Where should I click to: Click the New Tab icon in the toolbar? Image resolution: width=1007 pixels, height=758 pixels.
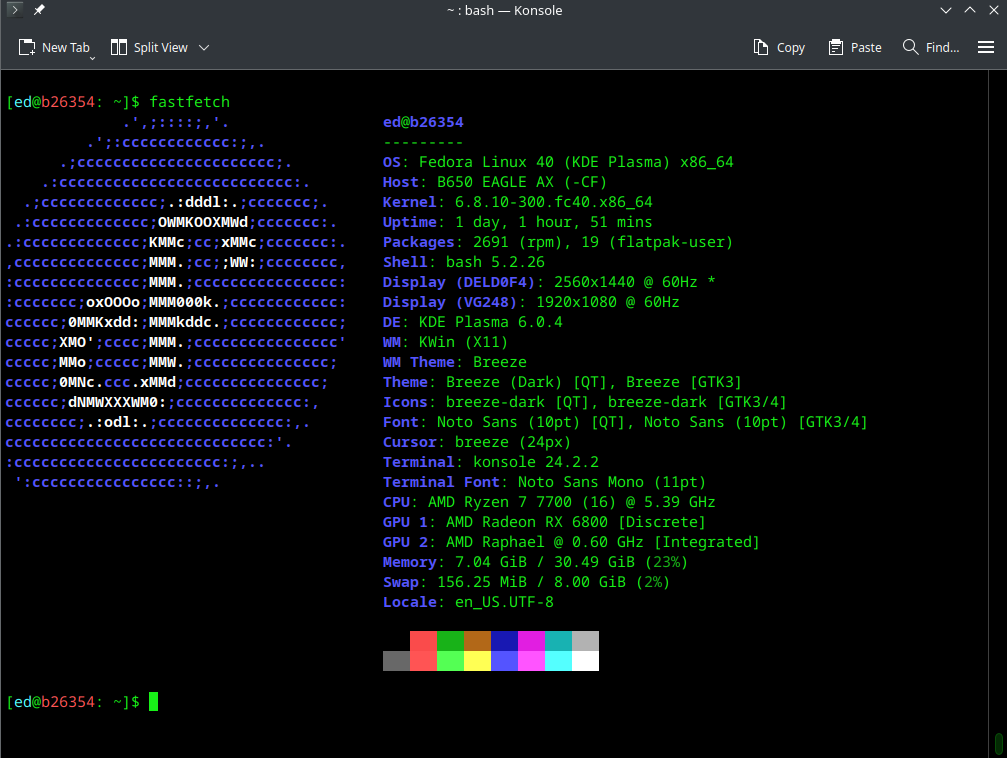click(27, 48)
